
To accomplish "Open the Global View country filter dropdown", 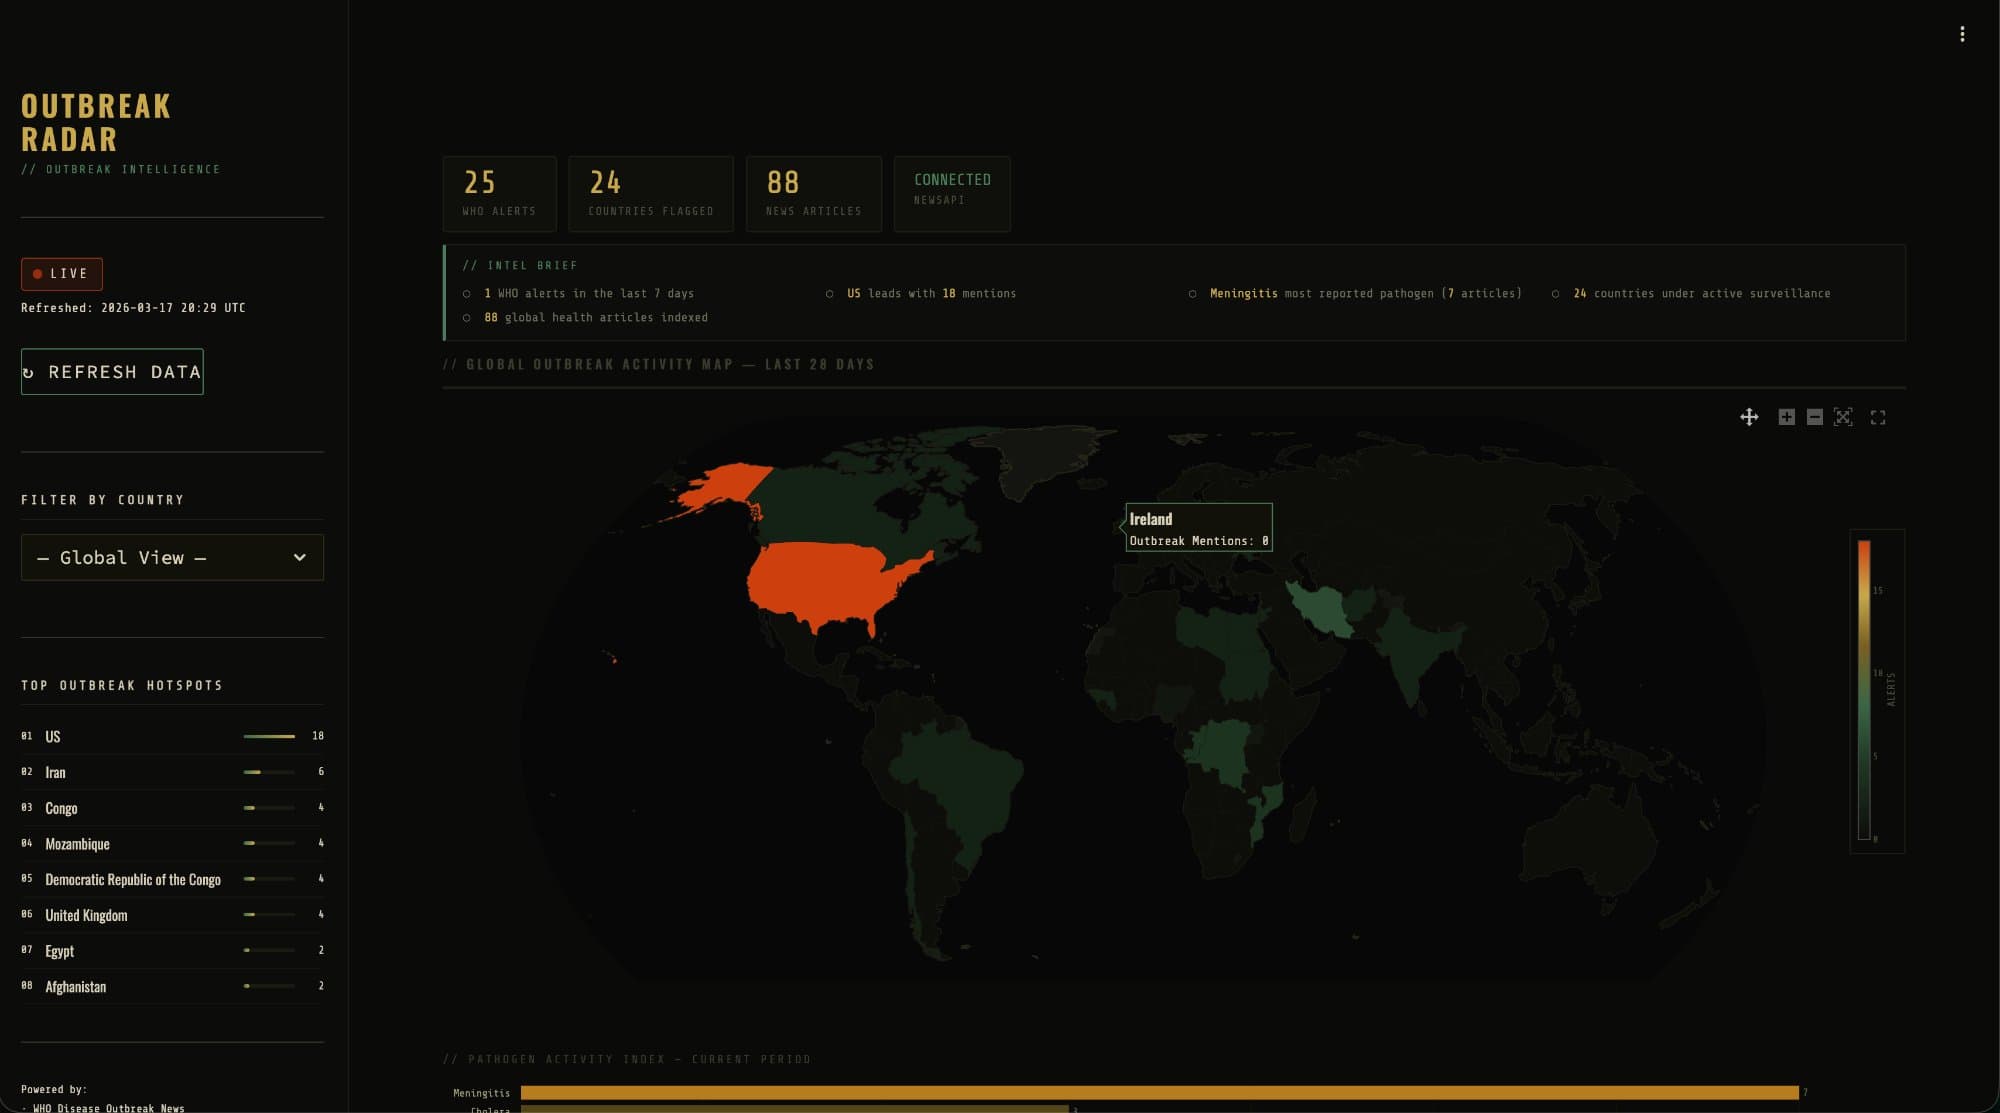I will coord(172,557).
